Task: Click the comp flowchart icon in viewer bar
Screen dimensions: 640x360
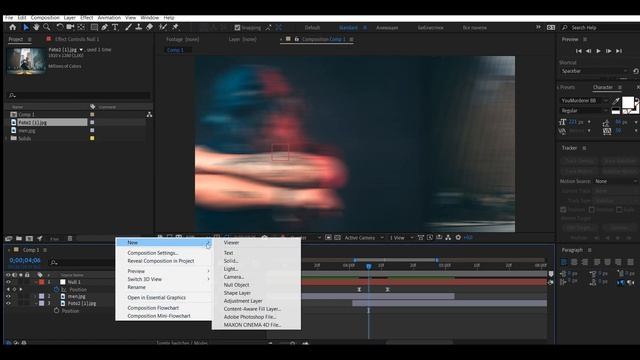Action: pyautogui.click(x=448, y=238)
